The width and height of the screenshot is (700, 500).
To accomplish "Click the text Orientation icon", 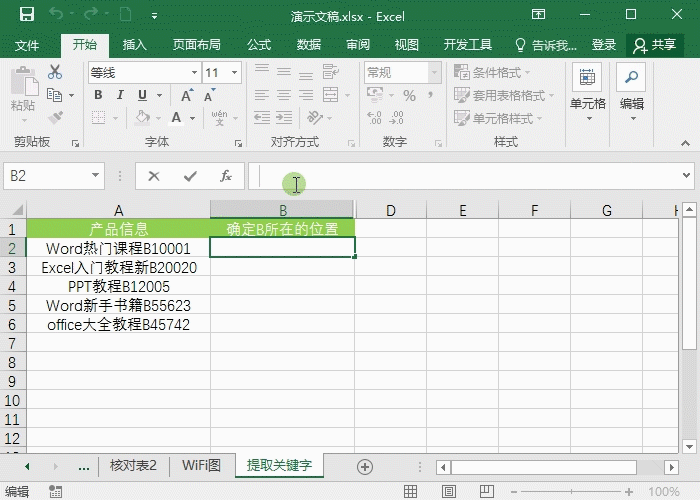I will (315, 118).
